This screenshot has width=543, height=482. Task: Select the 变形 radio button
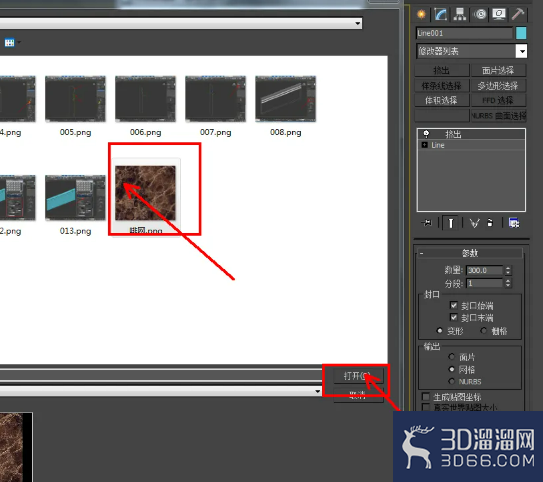[439, 331]
